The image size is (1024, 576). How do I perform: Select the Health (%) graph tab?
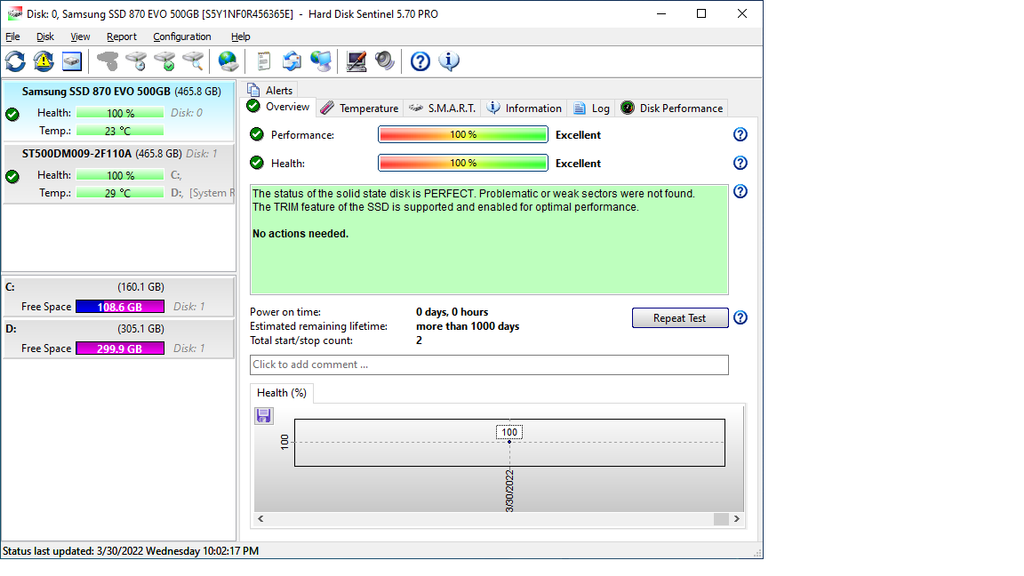(x=281, y=393)
